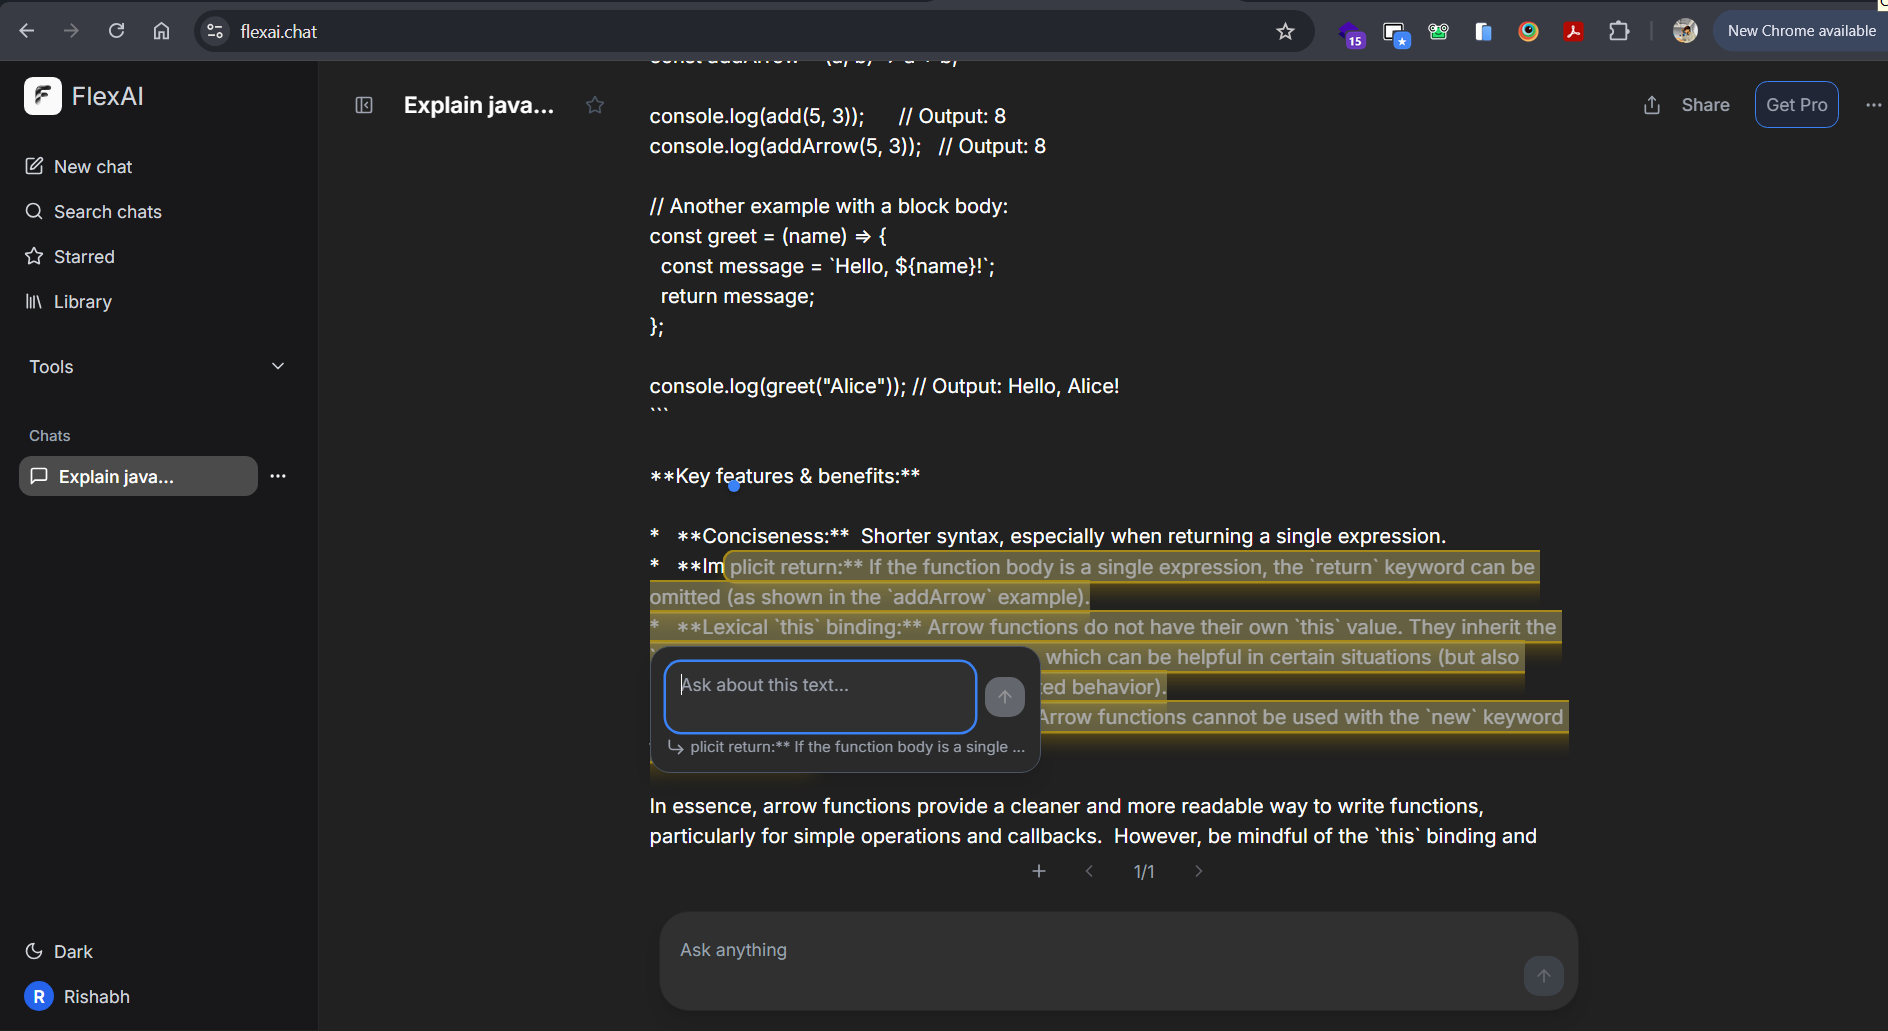Click the share upload icon
Image resolution: width=1888 pixels, height=1031 pixels.
[1652, 105]
